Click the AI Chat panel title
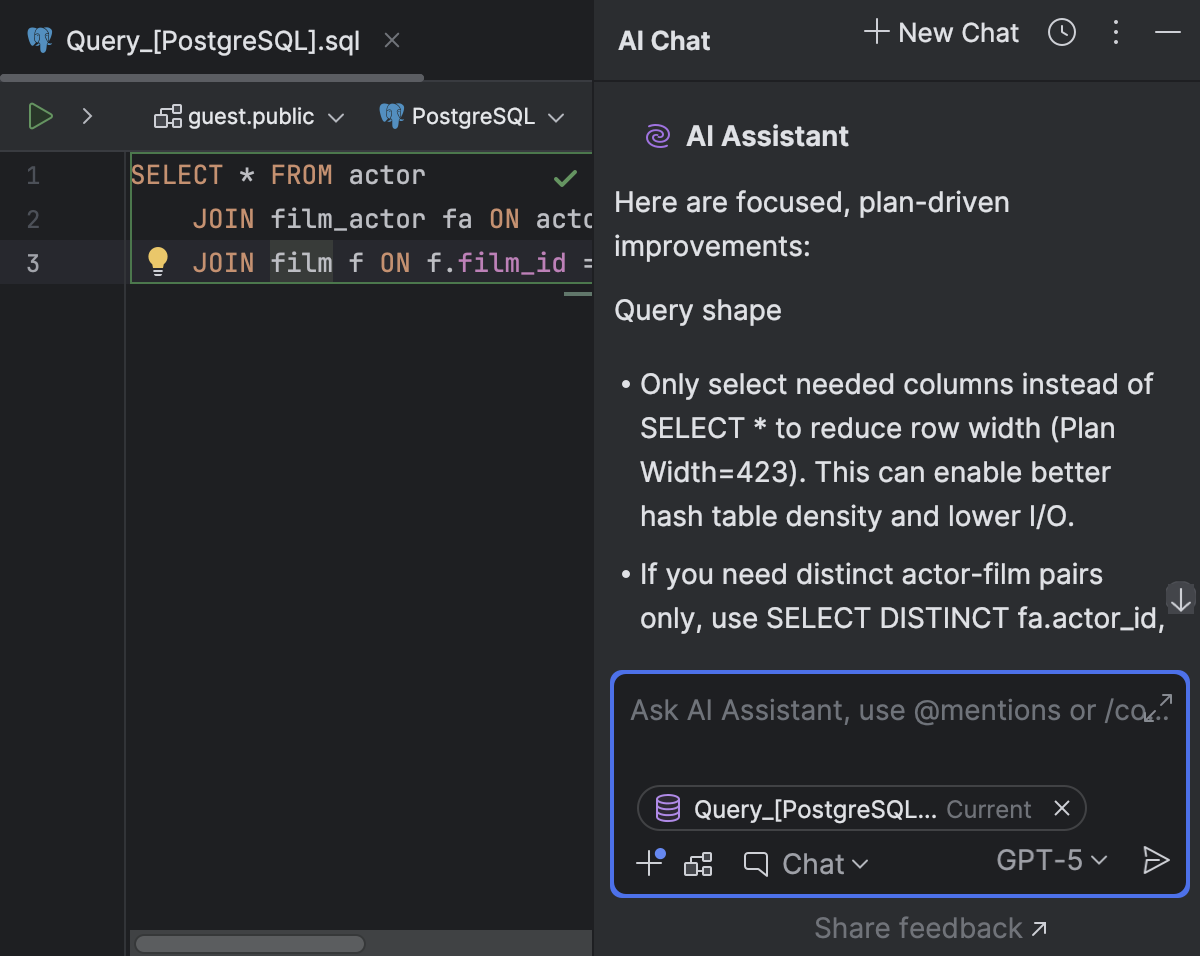The width and height of the screenshot is (1200, 956). pyautogui.click(x=664, y=40)
